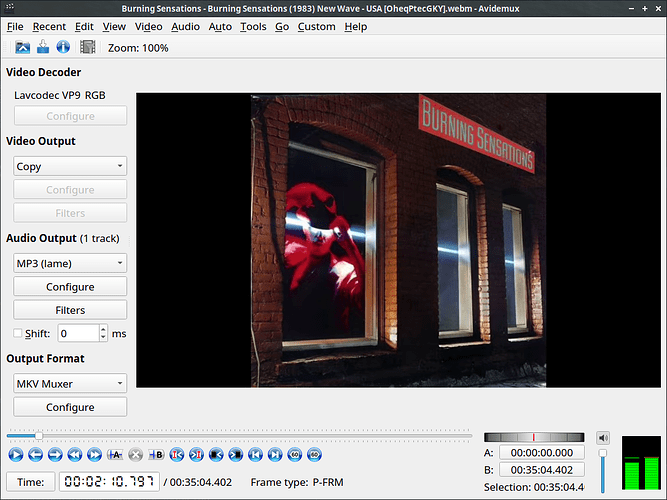Click the Zoom: 100% label

pos(138,48)
